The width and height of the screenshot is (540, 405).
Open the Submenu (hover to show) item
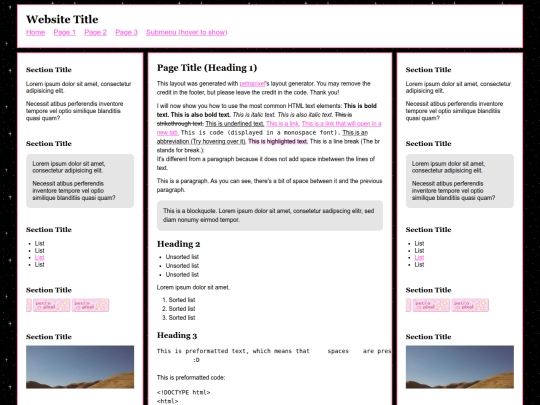[x=186, y=32]
